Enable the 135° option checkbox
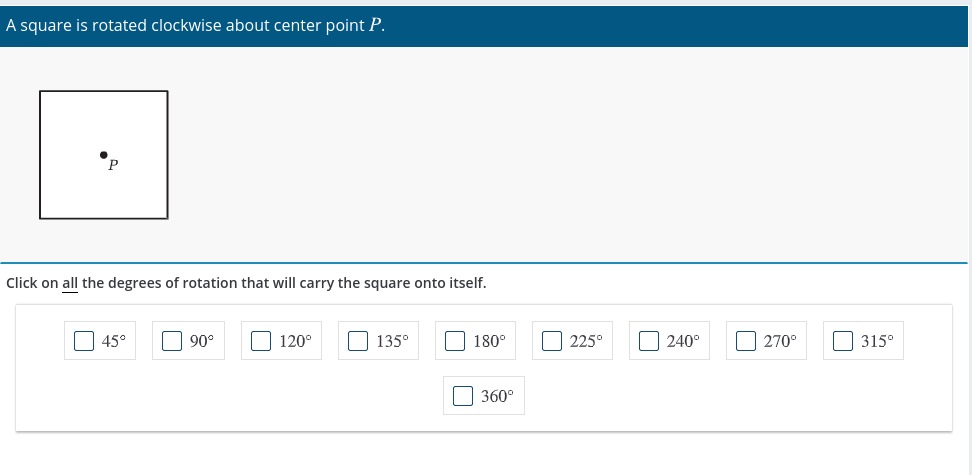Screen dimensions: 972x475 (x=358, y=340)
